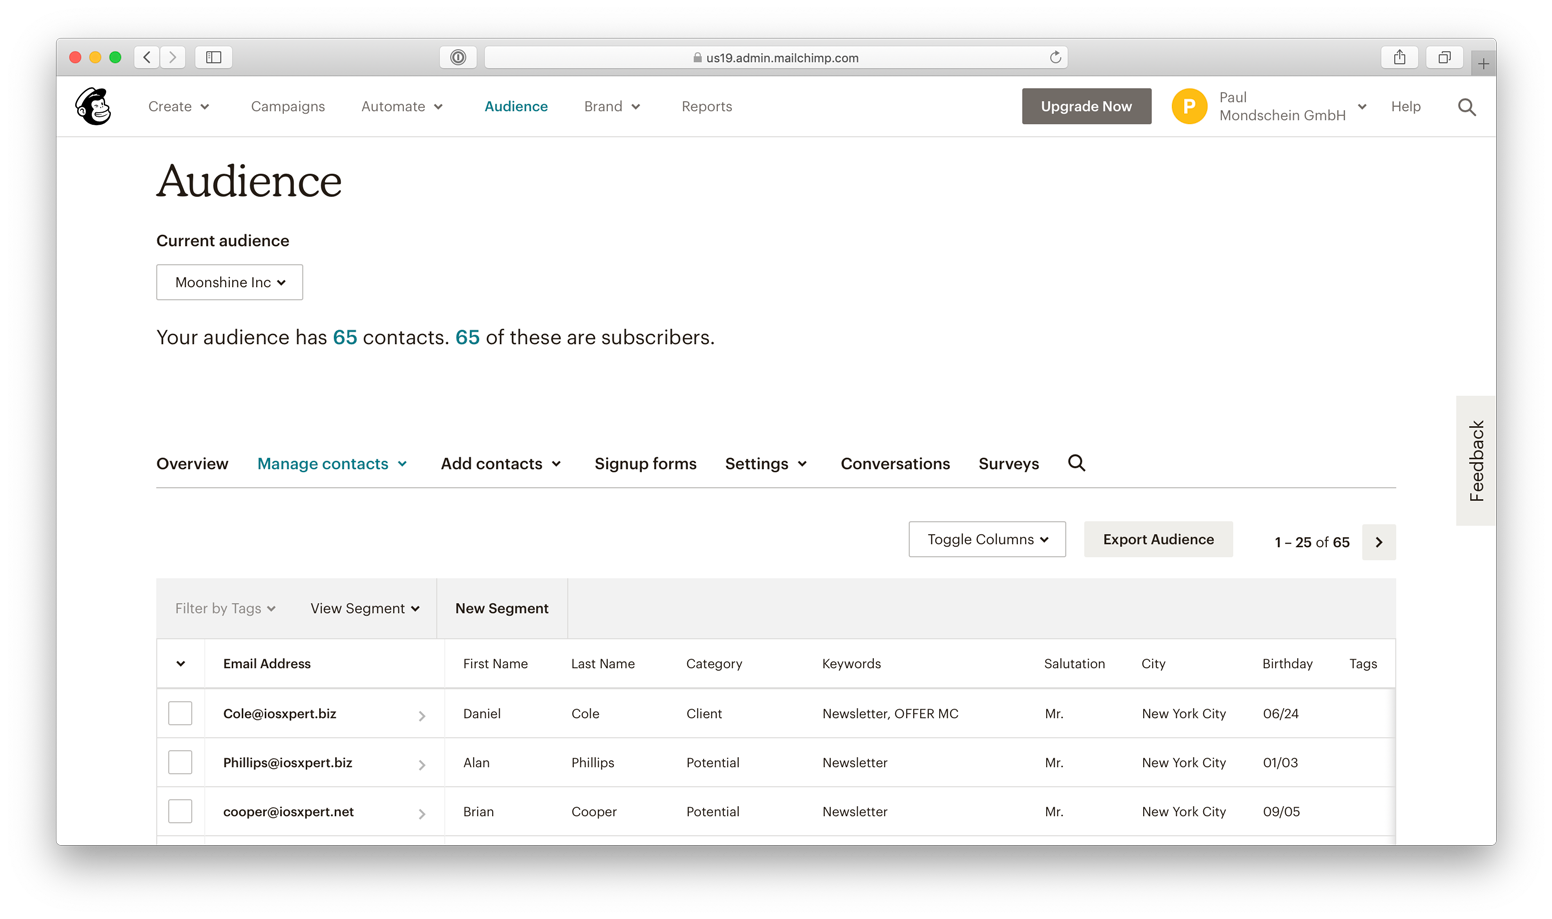Go to next page of contacts
Image resolution: width=1552 pixels, height=919 pixels.
click(x=1379, y=542)
